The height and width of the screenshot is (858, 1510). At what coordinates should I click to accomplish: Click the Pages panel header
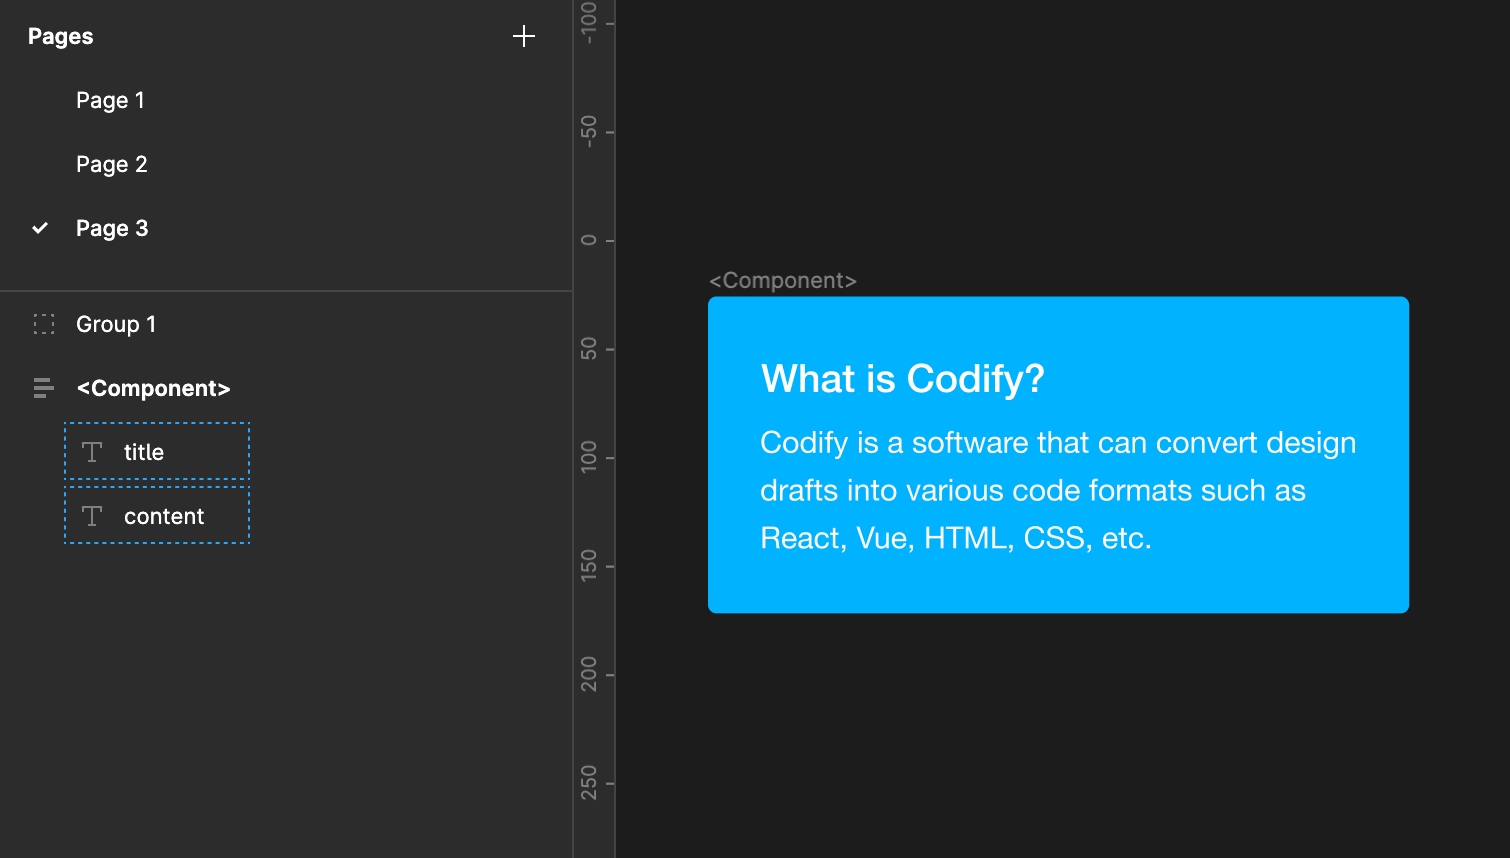coord(61,37)
